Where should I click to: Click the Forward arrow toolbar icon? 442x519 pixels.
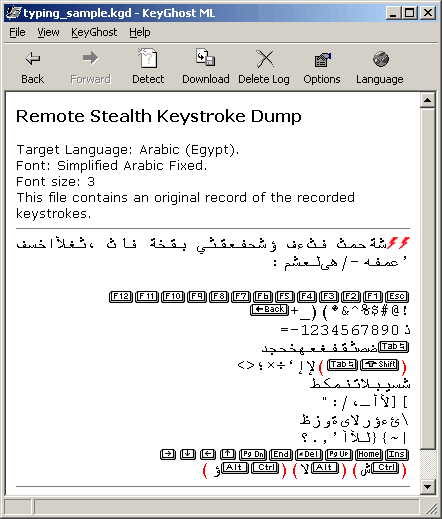pyautogui.click(x=90, y=58)
